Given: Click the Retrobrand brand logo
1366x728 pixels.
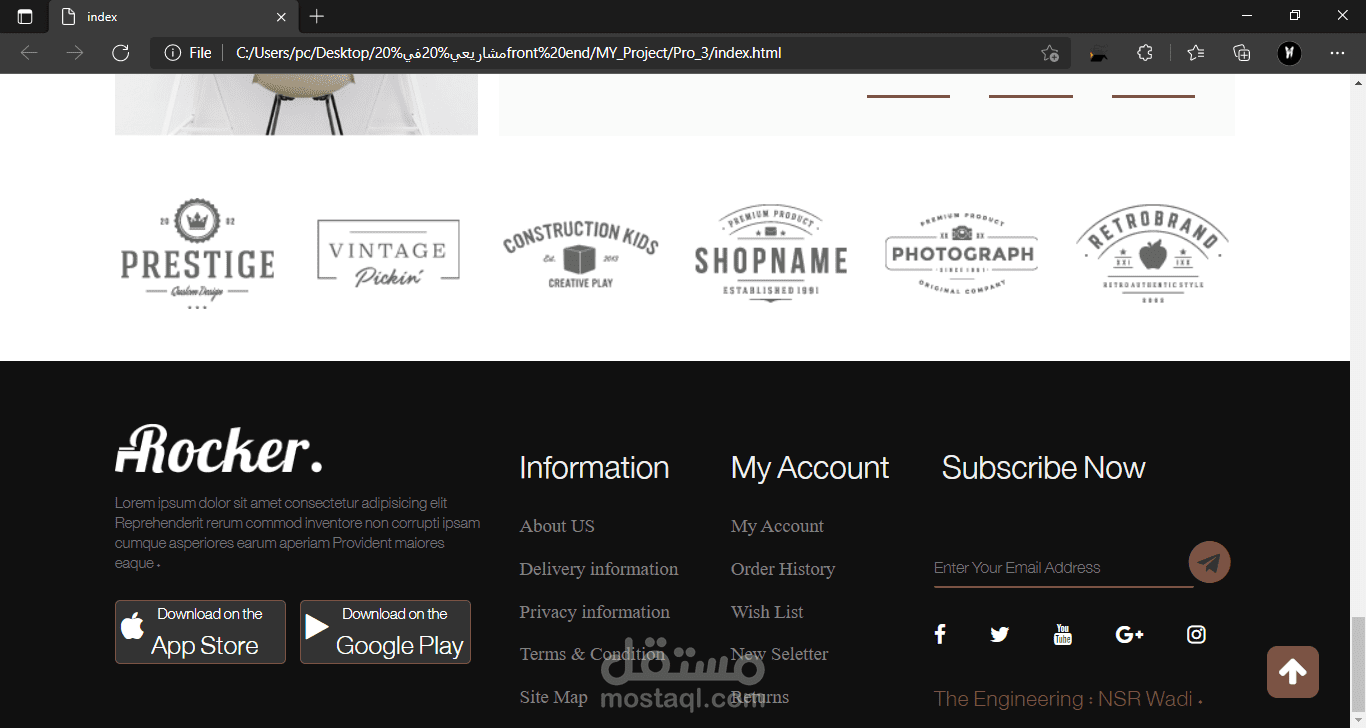Looking at the screenshot, I should [1153, 254].
